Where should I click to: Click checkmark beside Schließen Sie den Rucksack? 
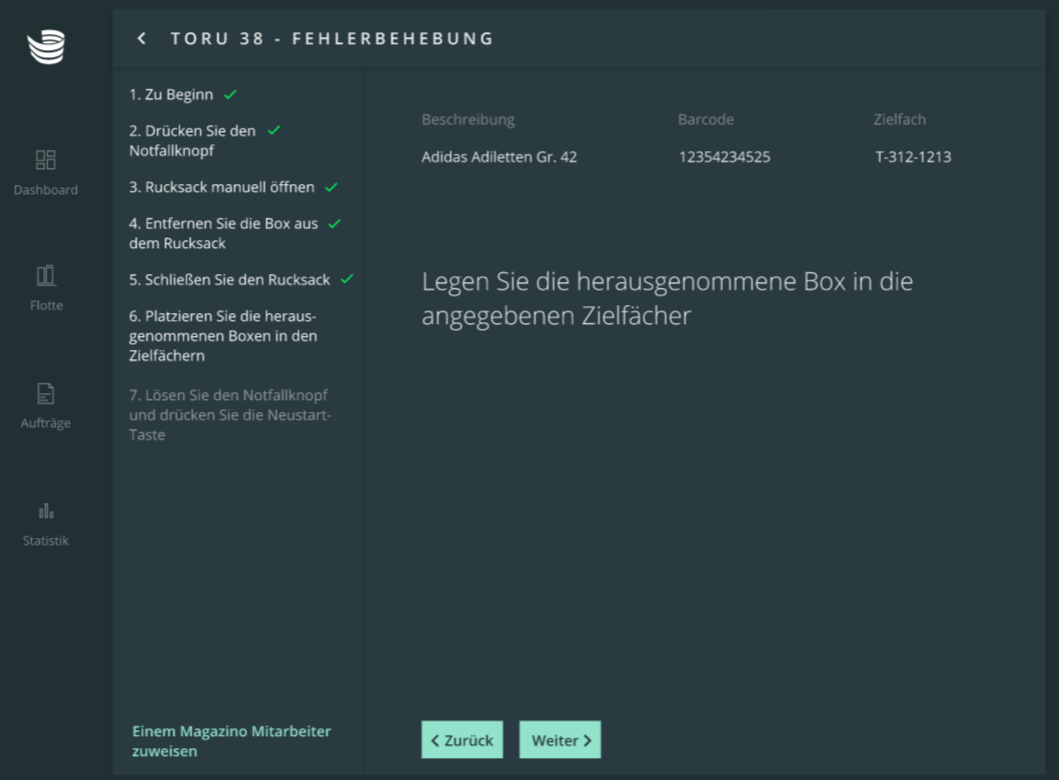347,279
